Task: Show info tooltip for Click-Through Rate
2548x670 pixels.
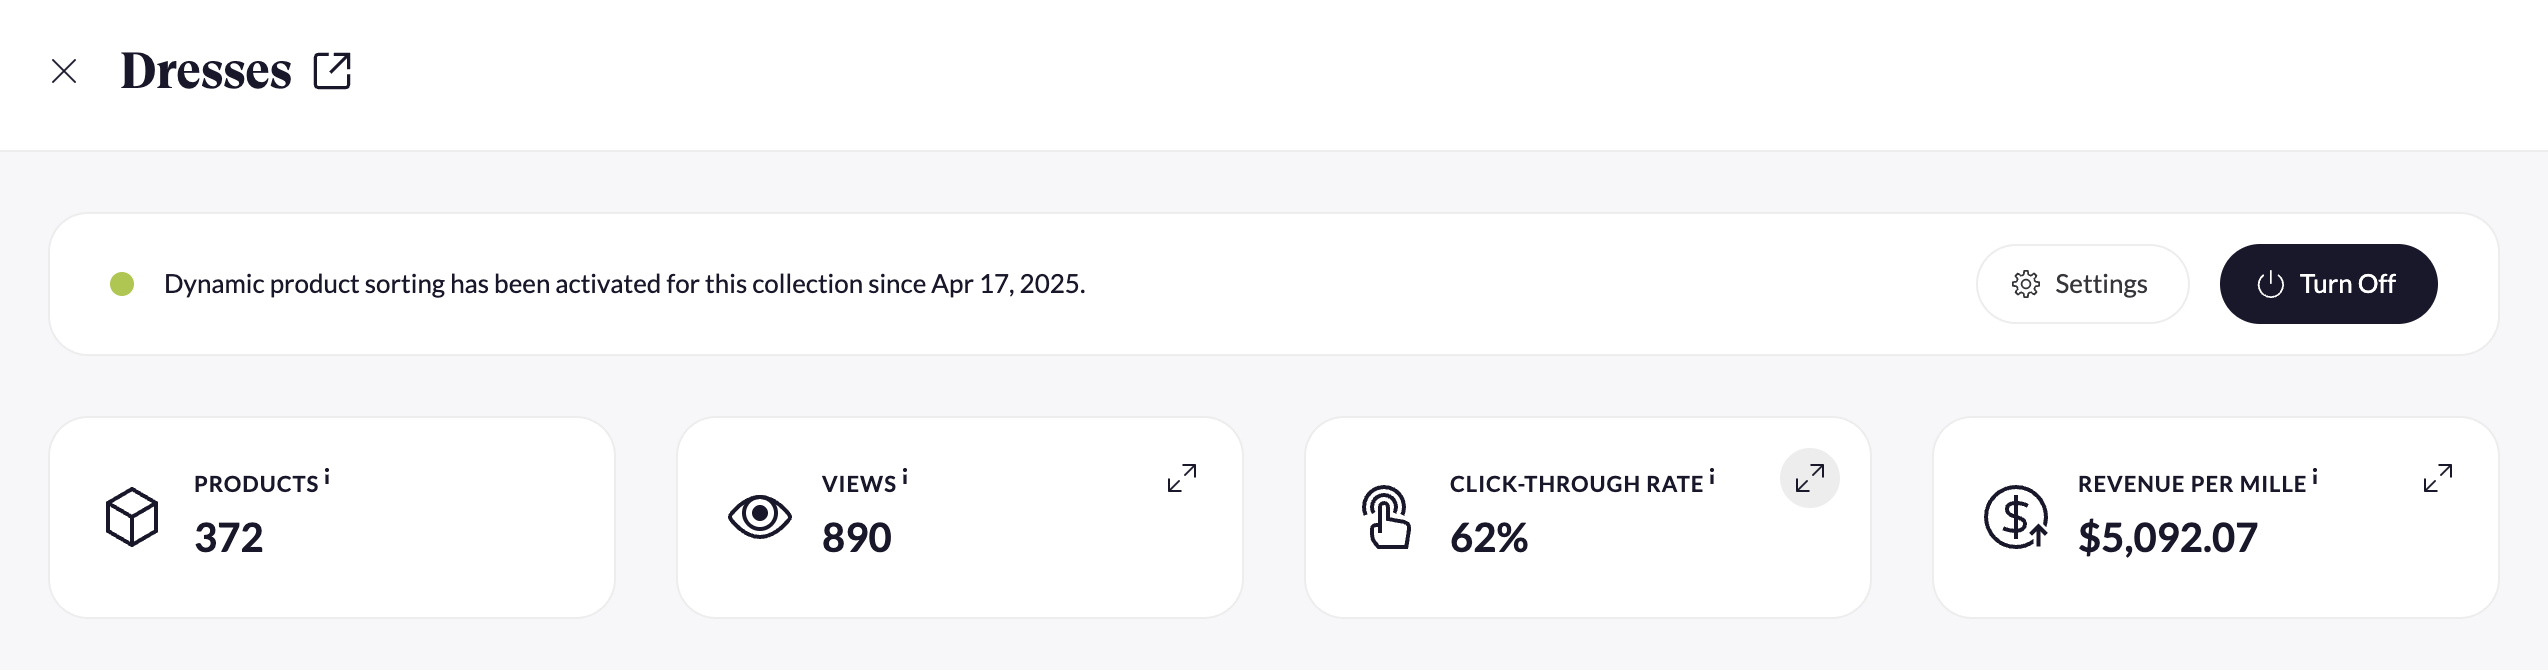Action: [x=1712, y=478]
